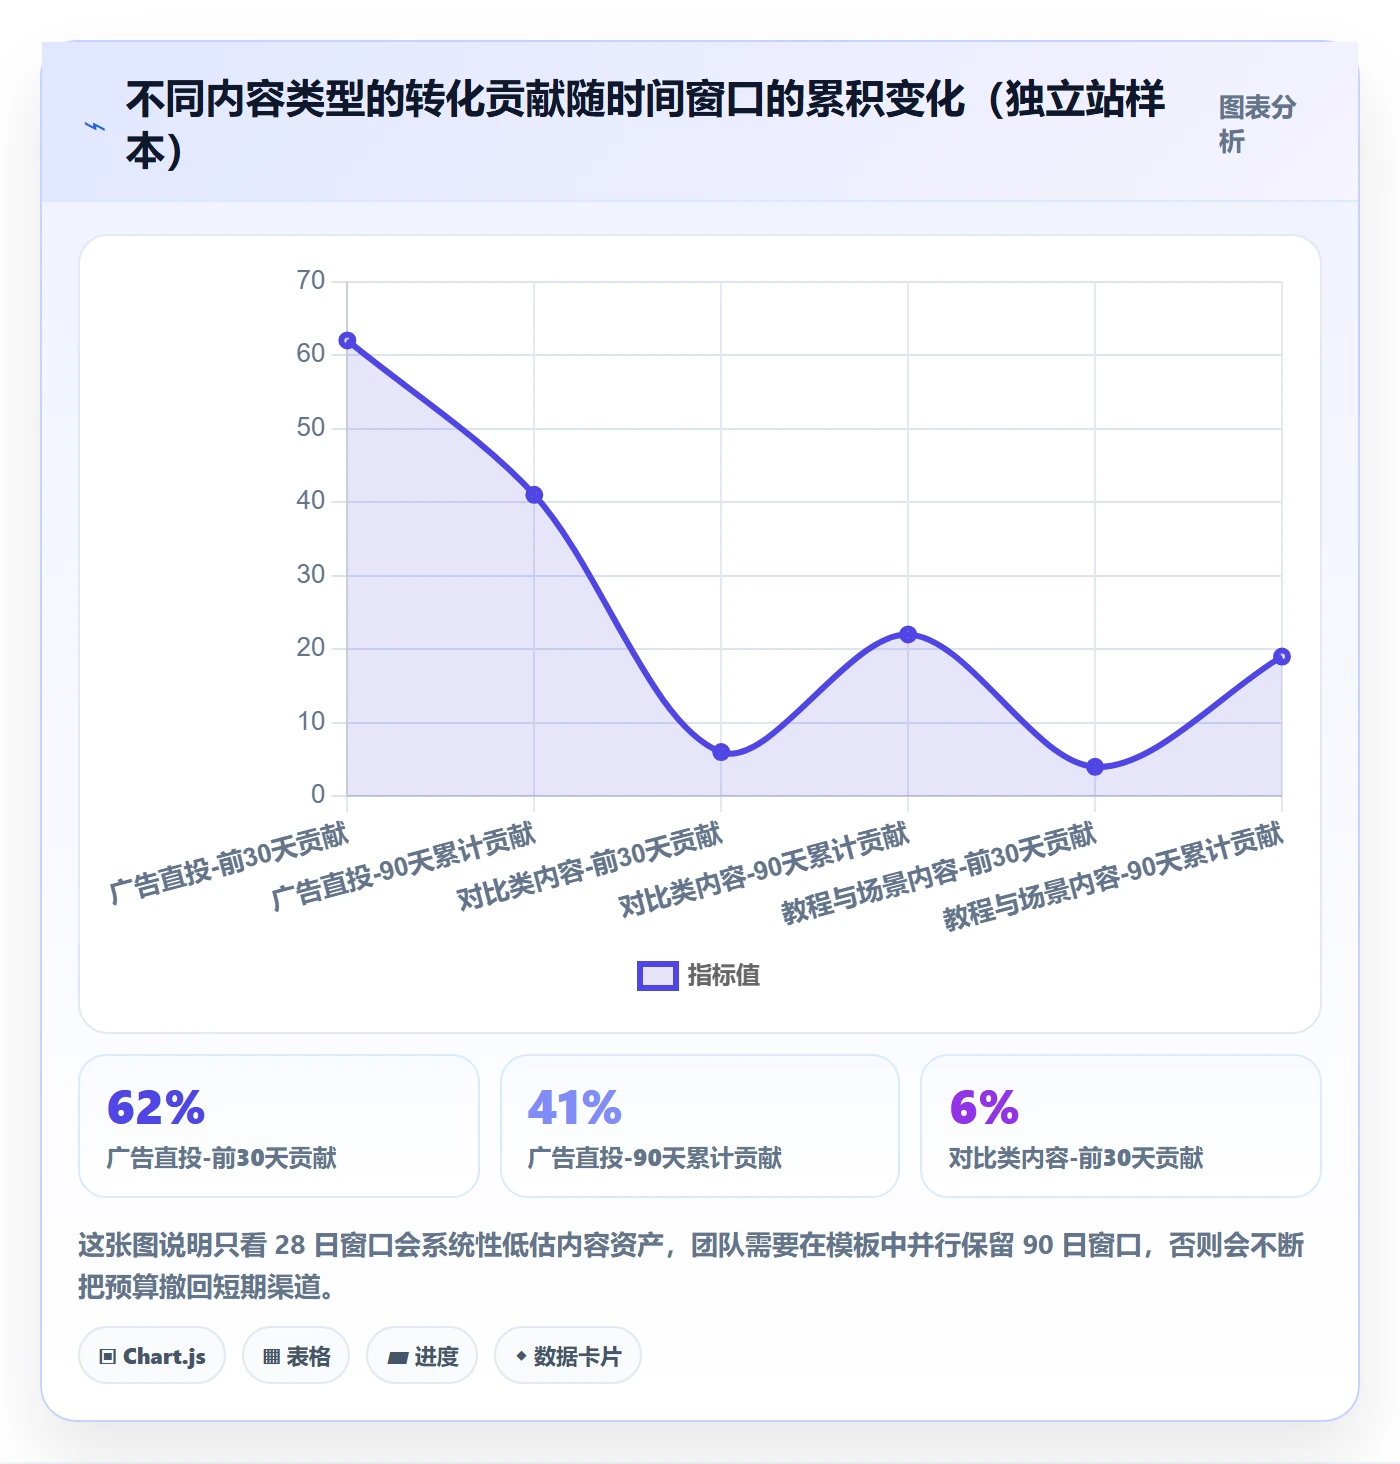
Task: Click the y-axis value 30
Action: coord(311,575)
